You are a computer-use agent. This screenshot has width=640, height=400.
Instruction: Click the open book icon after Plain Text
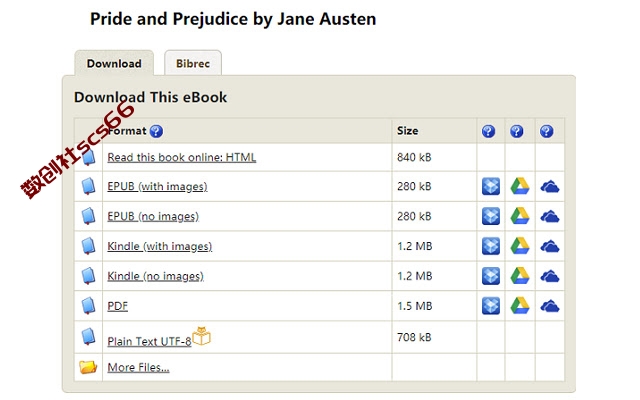point(201,336)
